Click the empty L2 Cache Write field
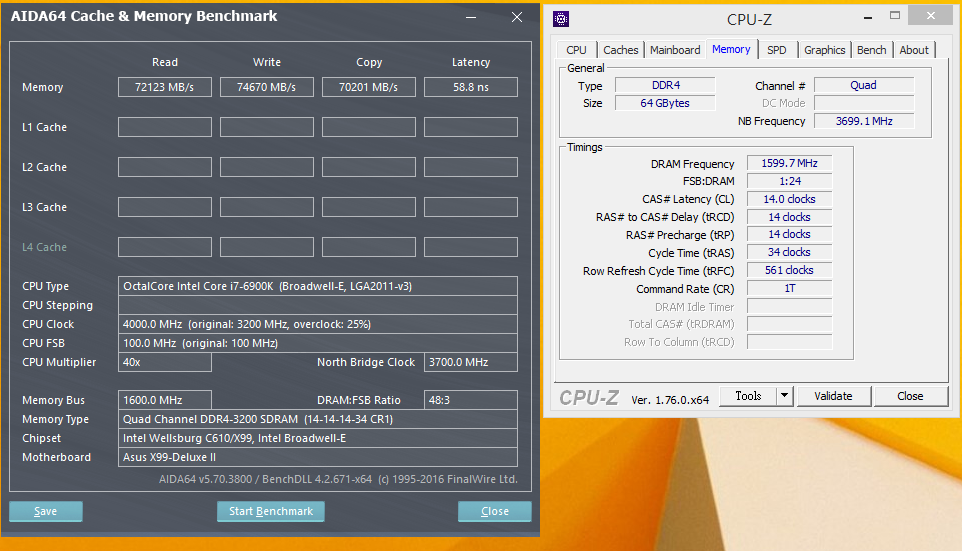 [266, 167]
